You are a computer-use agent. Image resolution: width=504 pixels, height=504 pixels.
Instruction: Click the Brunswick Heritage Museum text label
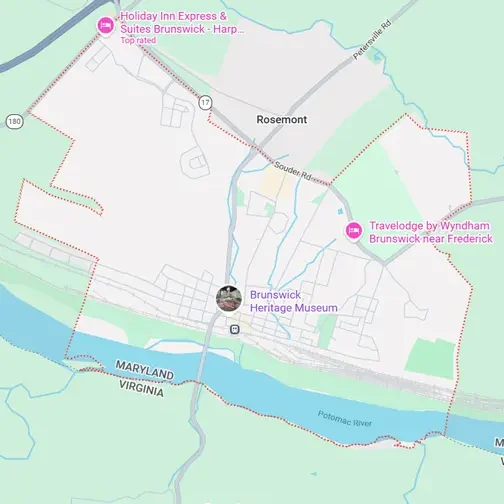pos(294,301)
